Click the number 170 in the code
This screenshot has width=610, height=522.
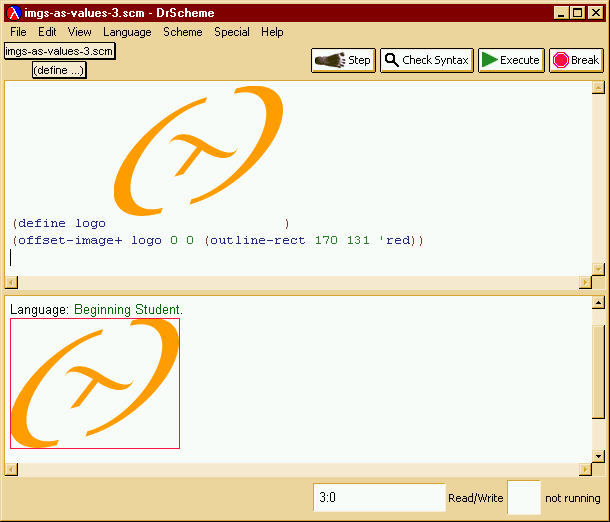coord(326,240)
